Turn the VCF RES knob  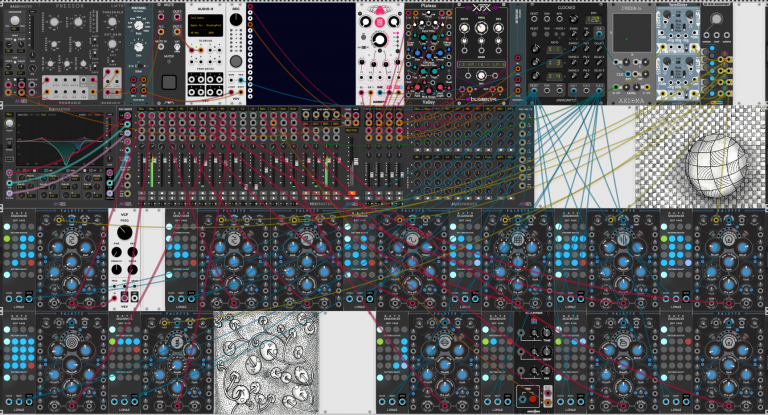point(132,252)
